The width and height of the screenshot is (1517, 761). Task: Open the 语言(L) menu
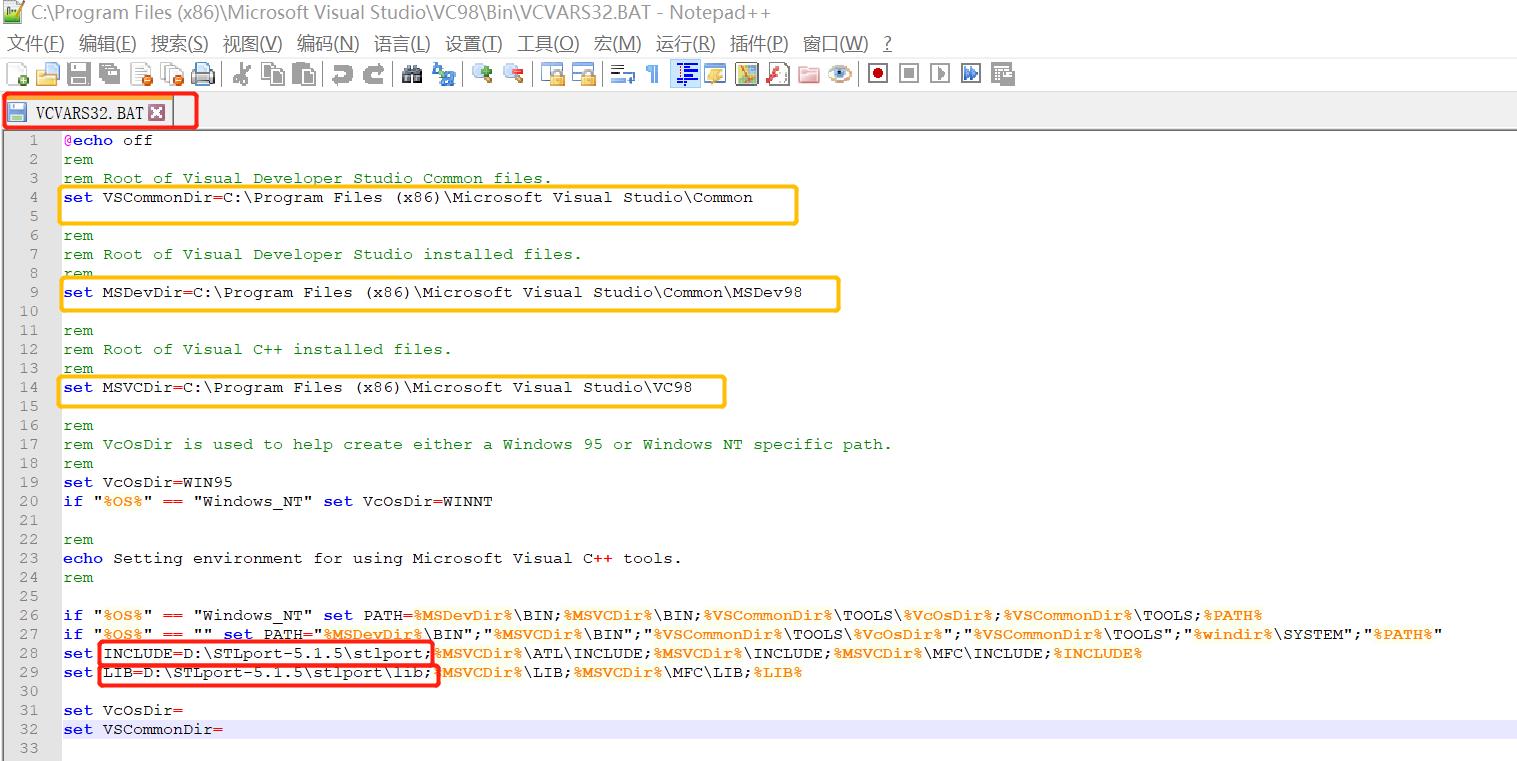point(401,44)
